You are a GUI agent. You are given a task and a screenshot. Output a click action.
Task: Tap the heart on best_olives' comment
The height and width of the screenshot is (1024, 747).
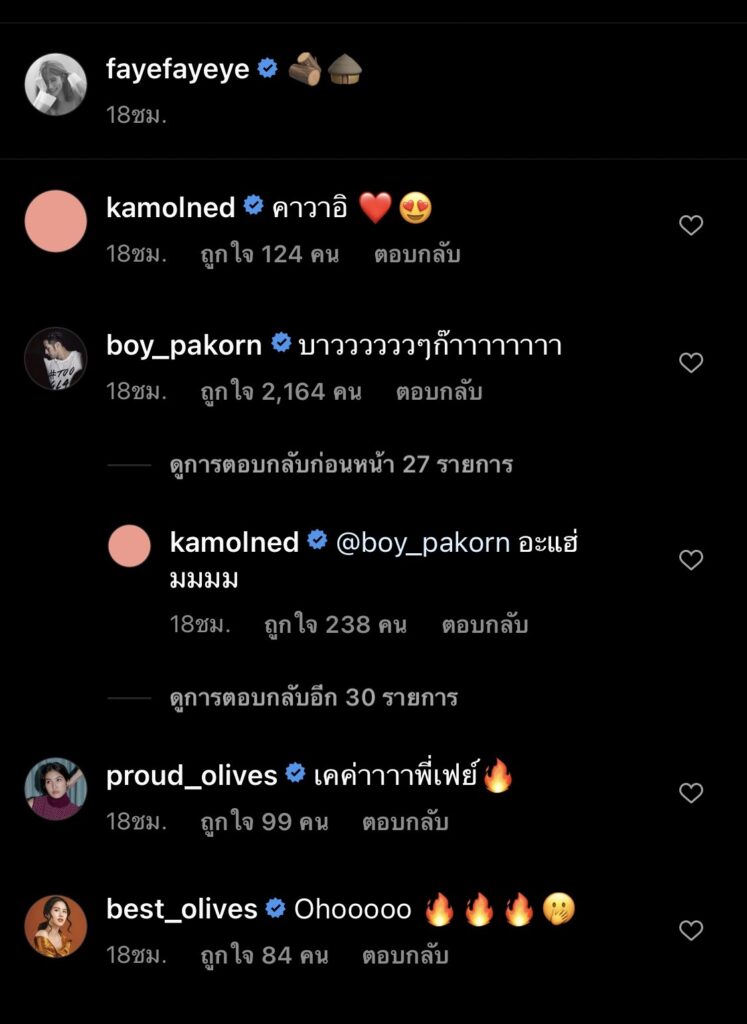691,931
